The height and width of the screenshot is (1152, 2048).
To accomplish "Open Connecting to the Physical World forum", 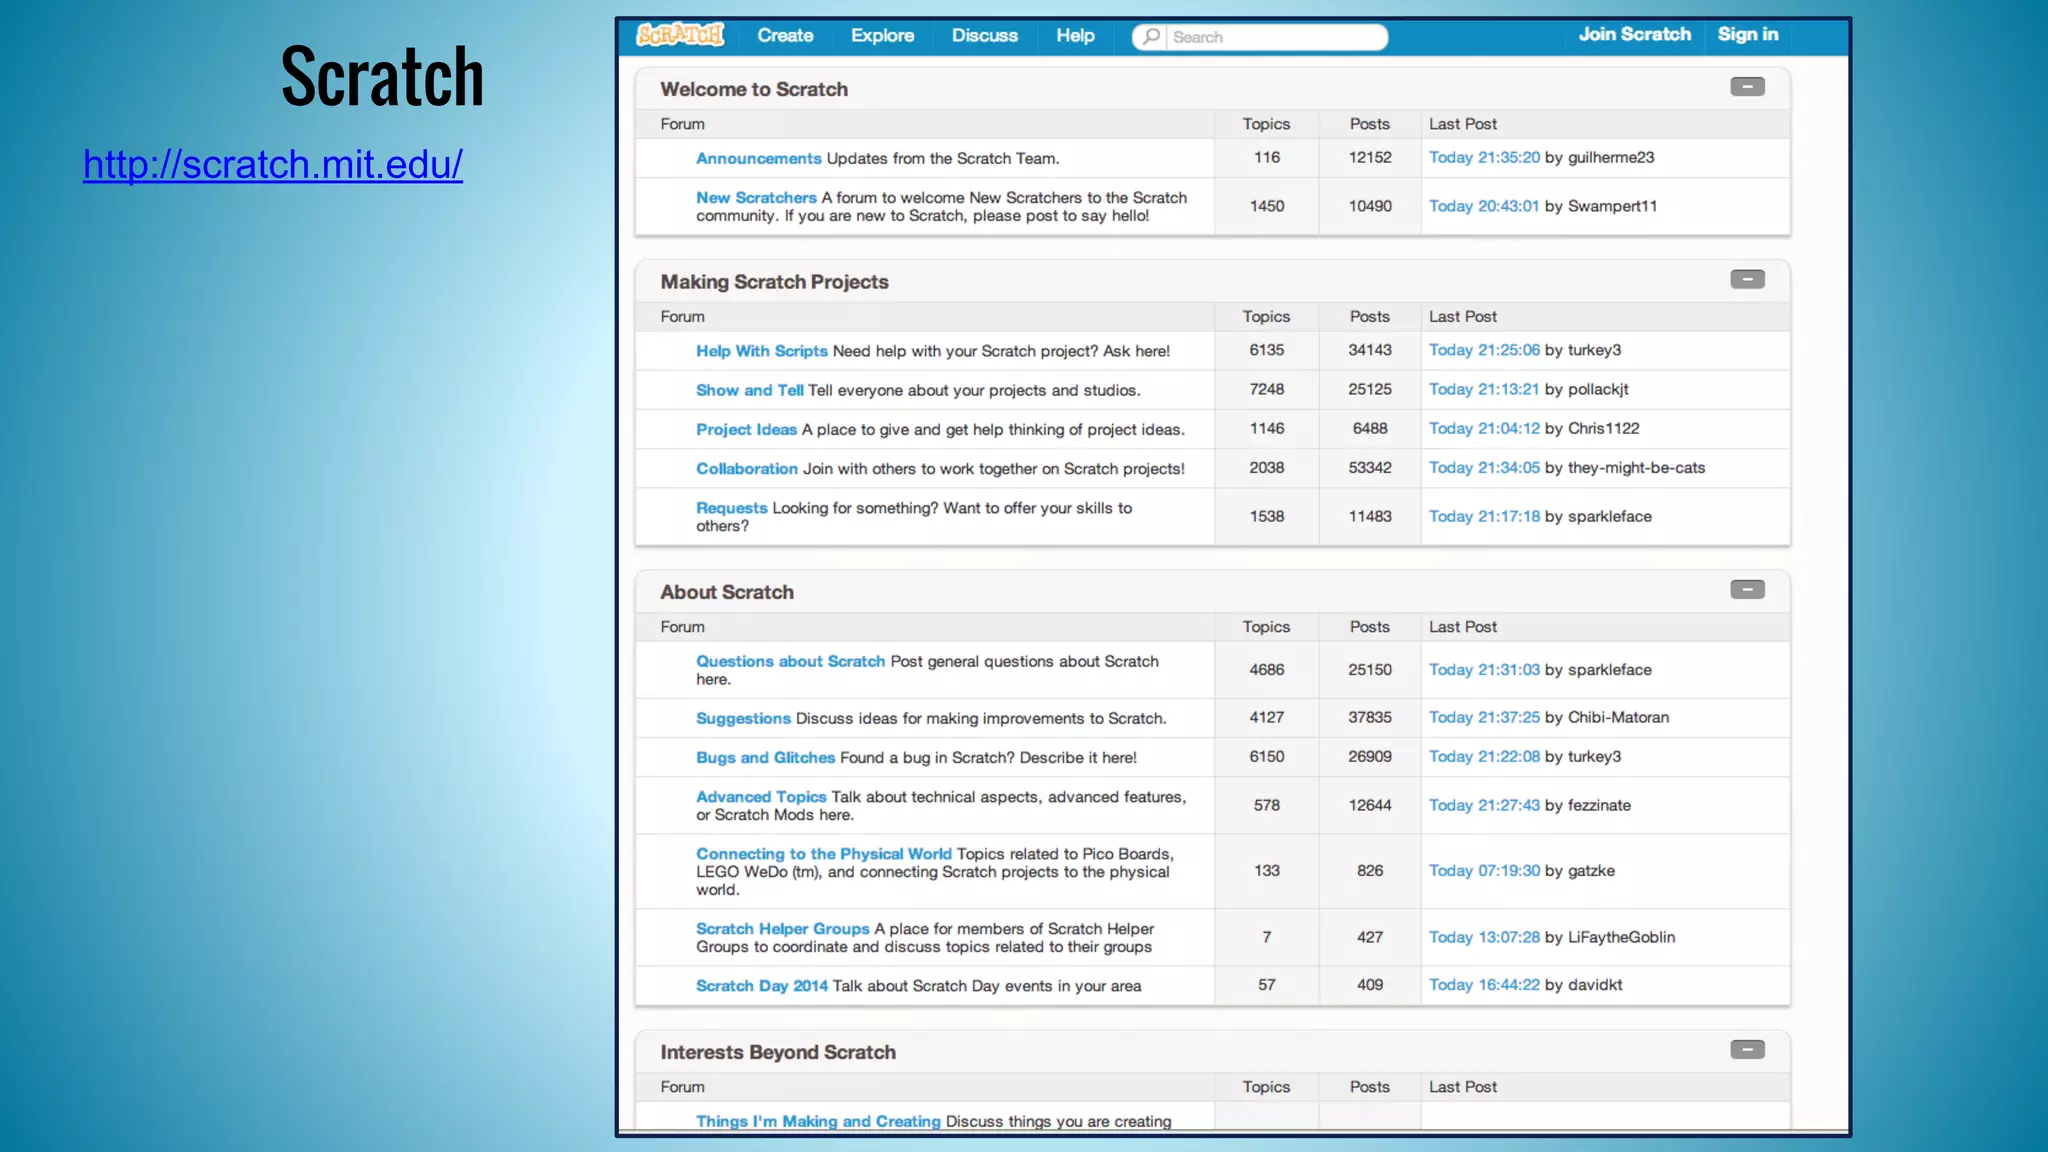I will [x=824, y=854].
